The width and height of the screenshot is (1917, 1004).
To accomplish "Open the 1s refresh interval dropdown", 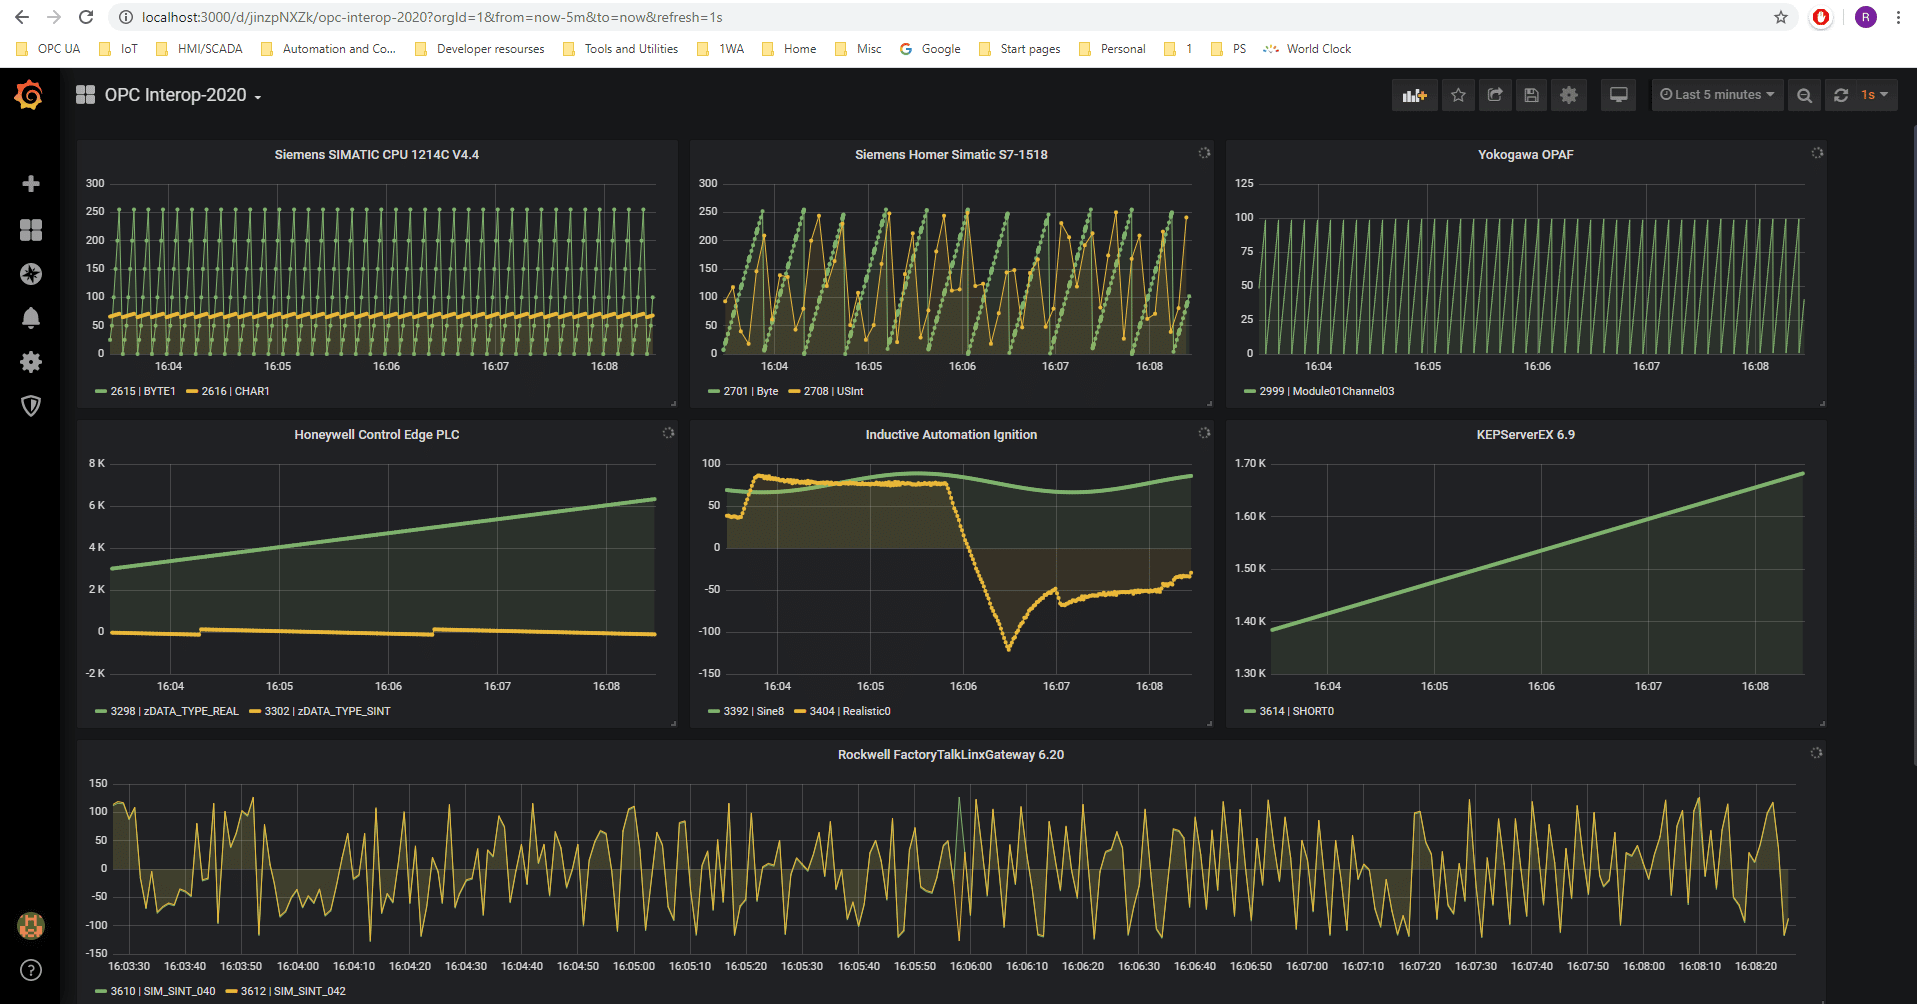I will pos(1874,95).
